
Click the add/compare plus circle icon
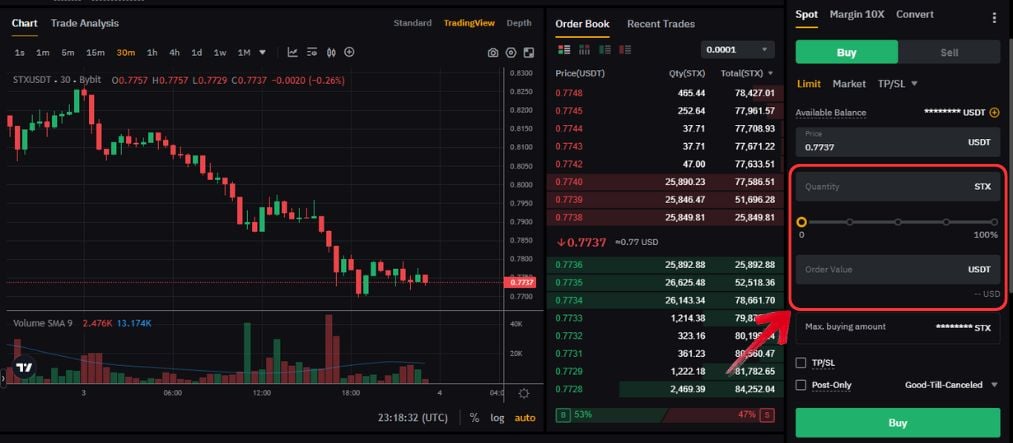click(x=350, y=52)
